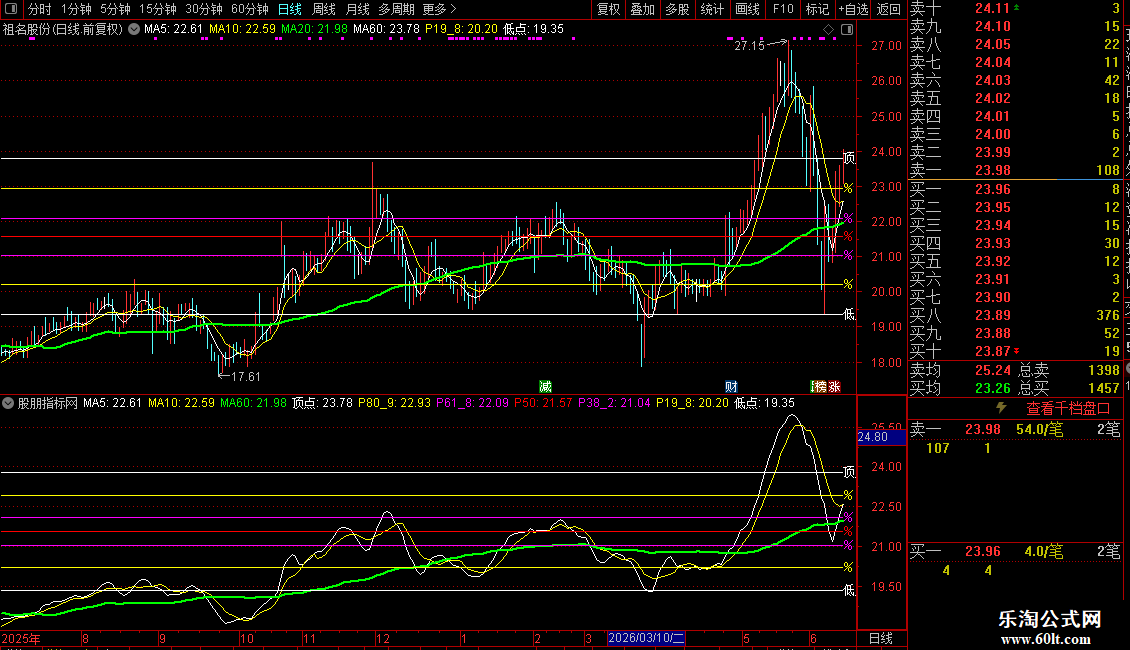Expand the 更多 periods menu
This screenshot has width=1130, height=650.
(x=439, y=9)
